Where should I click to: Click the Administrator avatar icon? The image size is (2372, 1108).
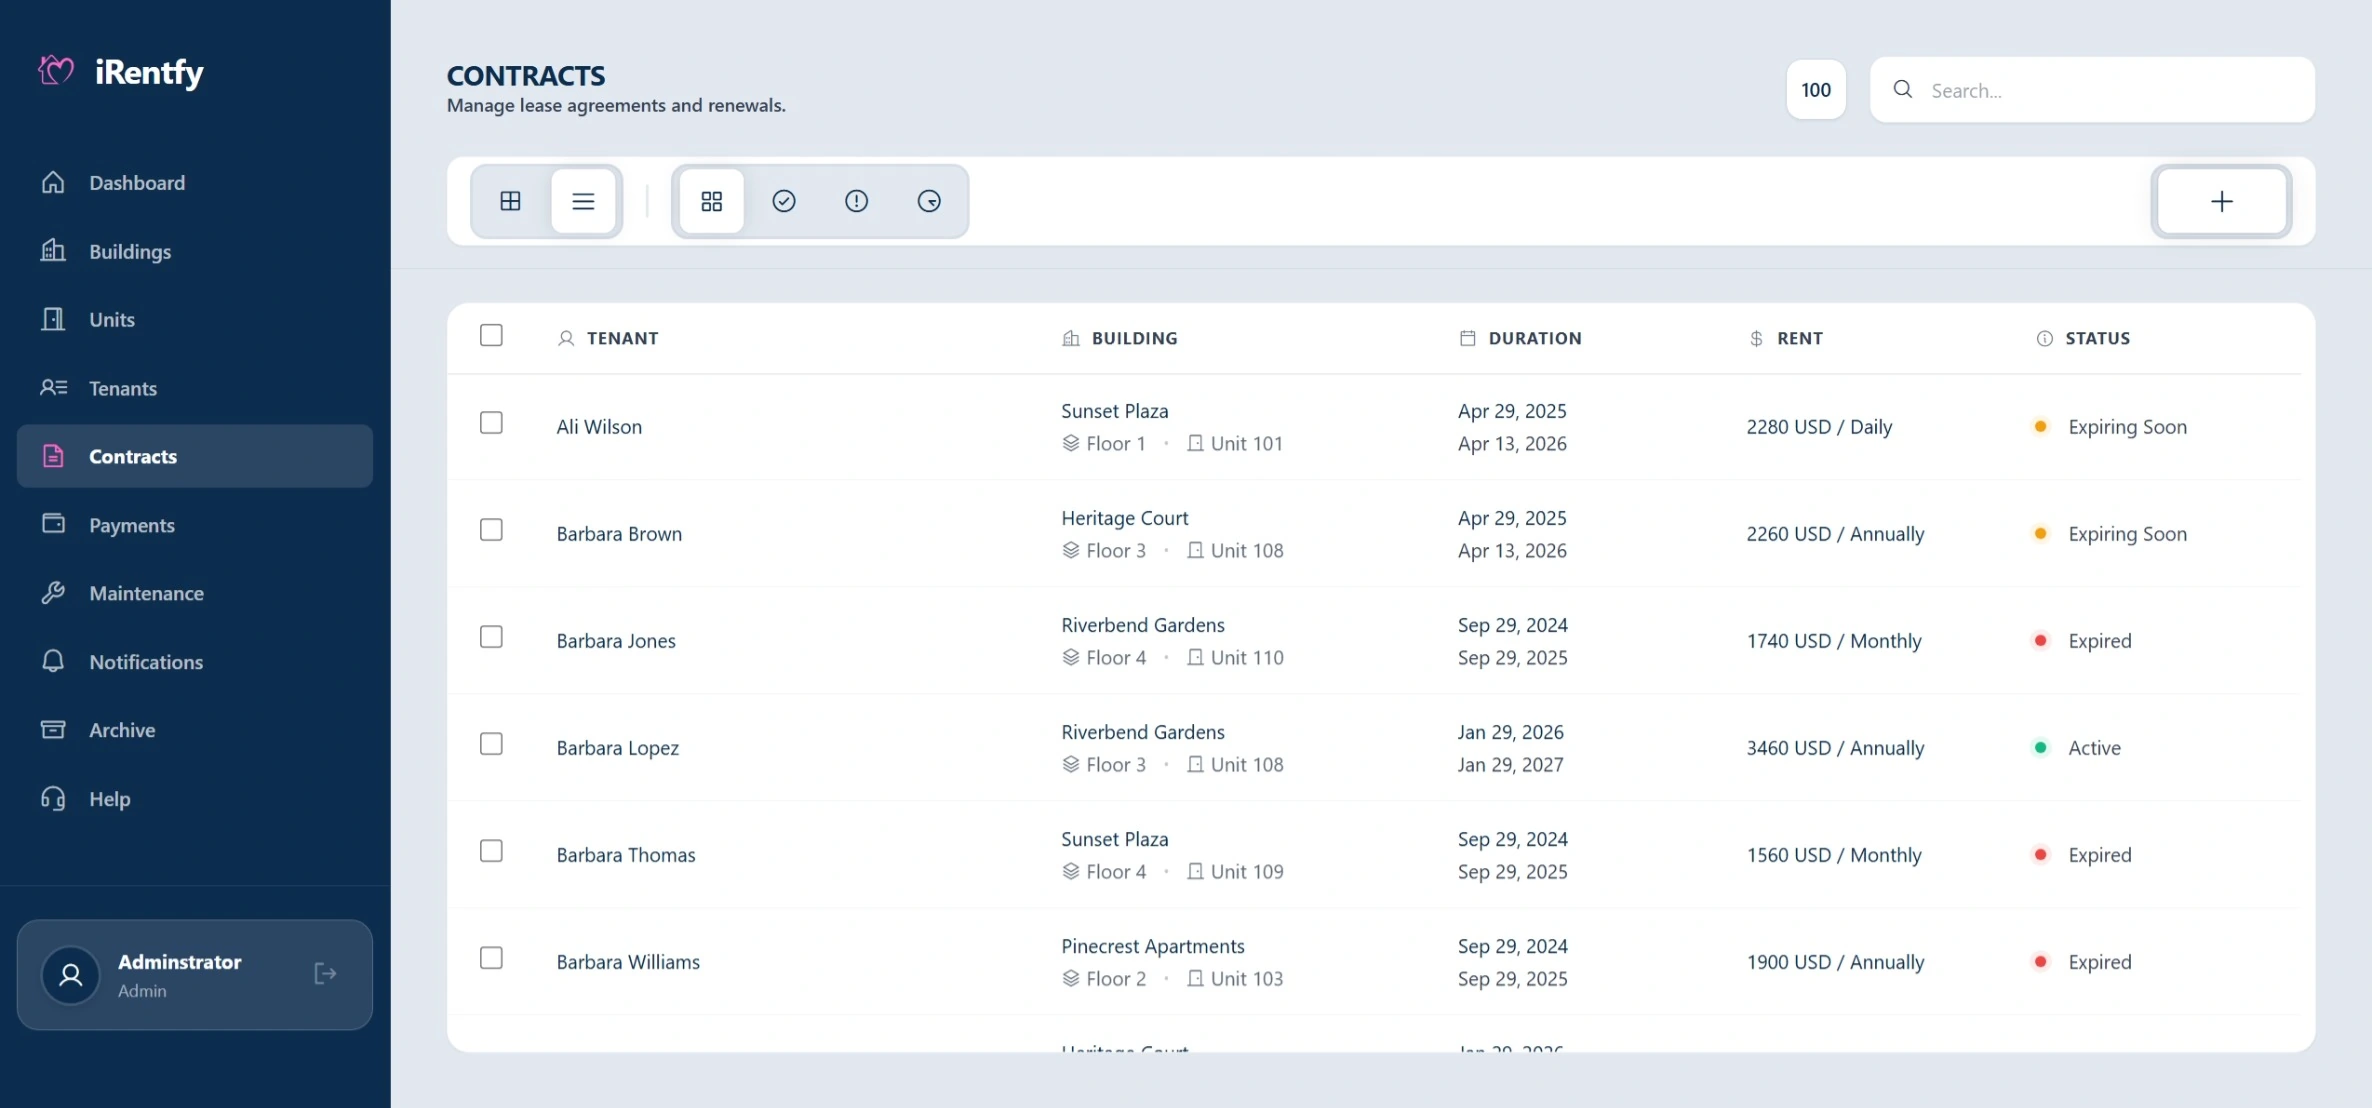(x=71, y=975)
